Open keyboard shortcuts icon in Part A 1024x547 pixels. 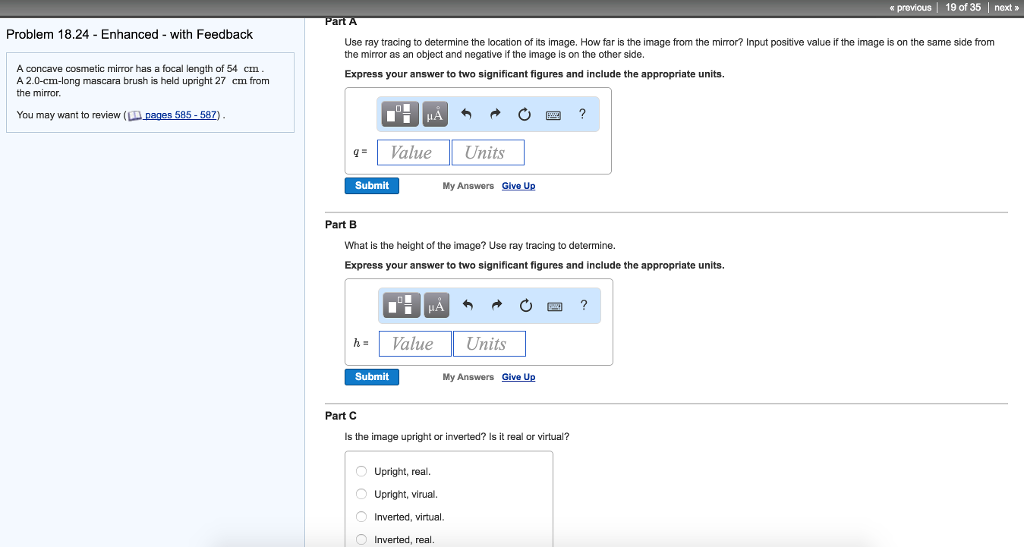553,116
